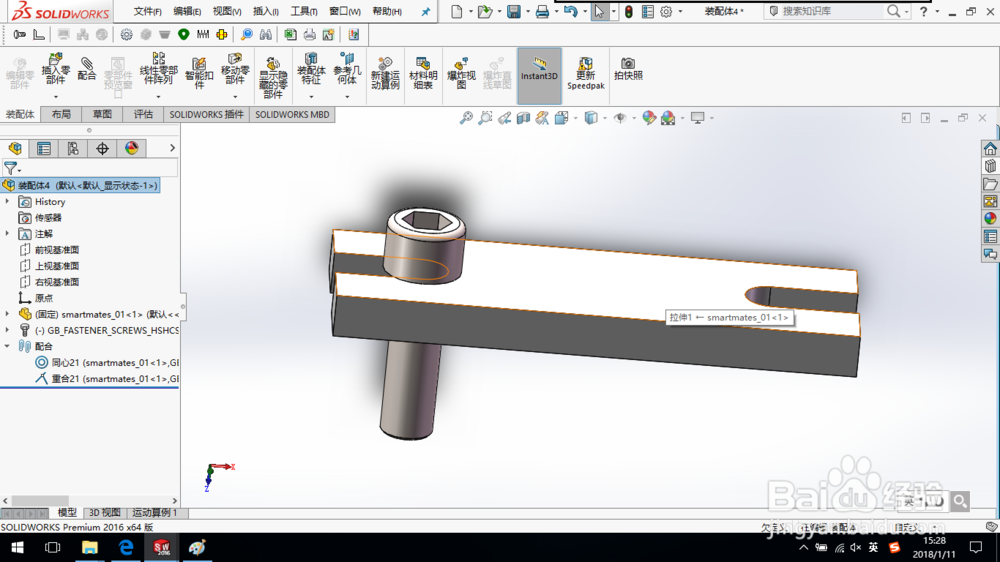Click the Zoom to Area icon

(485, 118)
